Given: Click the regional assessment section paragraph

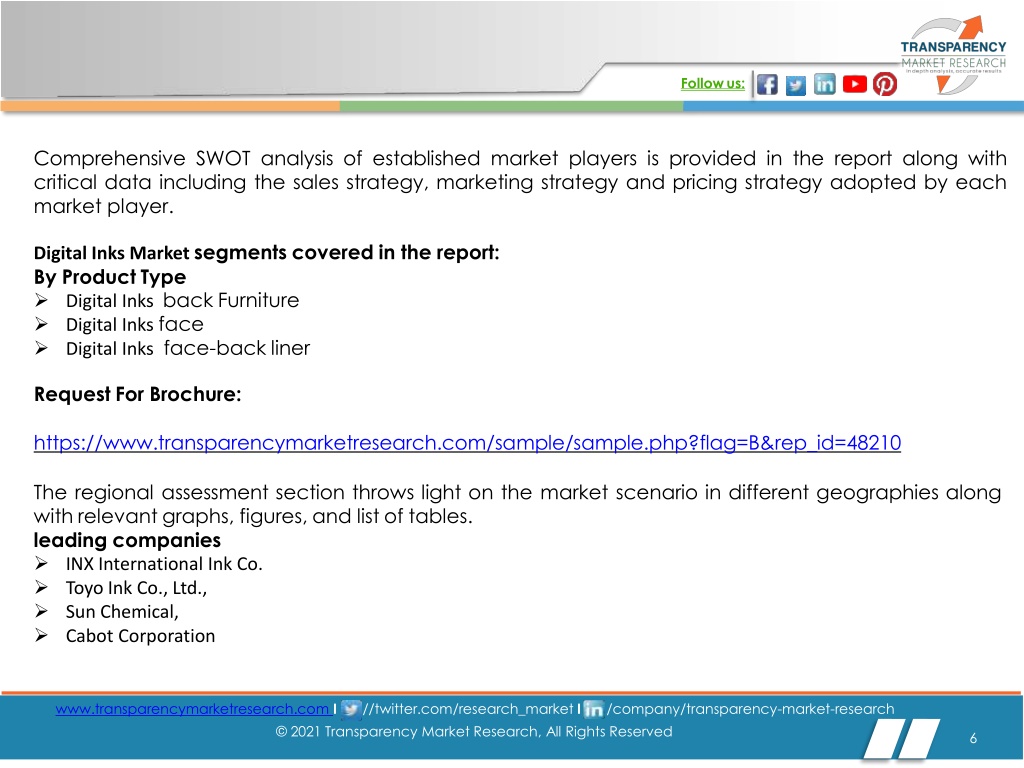Looking at the screenshot, I should [517, 504].
